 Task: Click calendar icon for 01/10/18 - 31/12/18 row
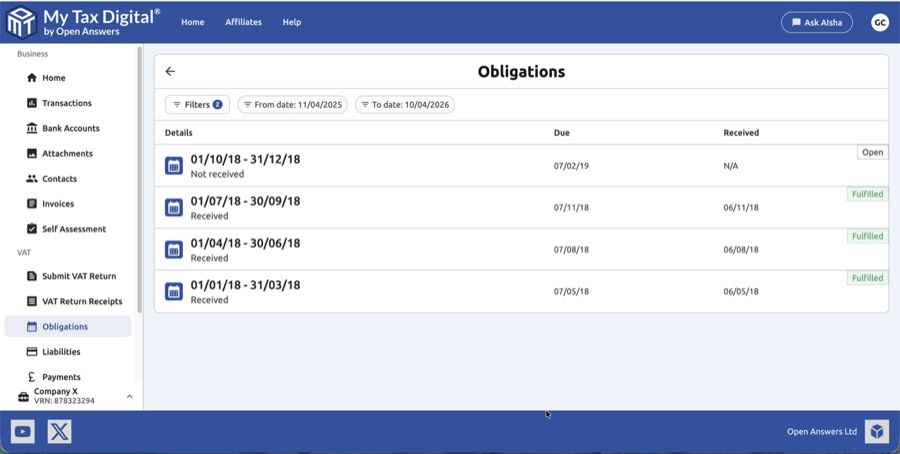(x=174, y=166)
